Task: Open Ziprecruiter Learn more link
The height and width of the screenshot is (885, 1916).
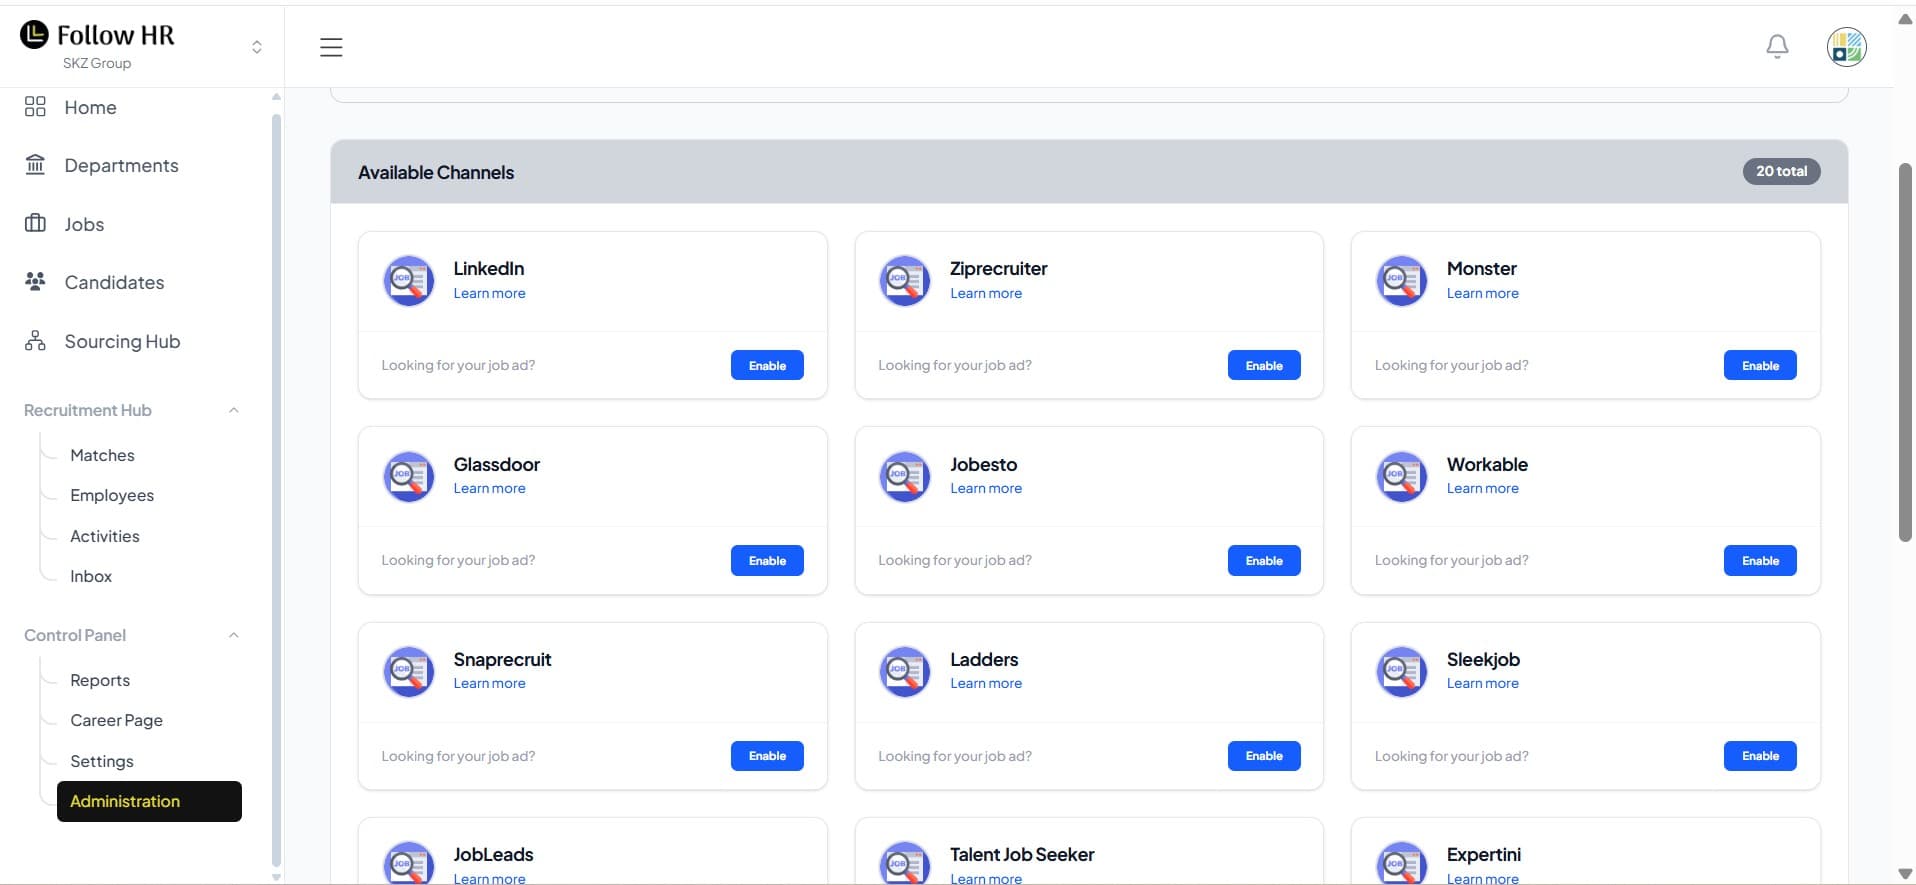Action: point(986,293)
